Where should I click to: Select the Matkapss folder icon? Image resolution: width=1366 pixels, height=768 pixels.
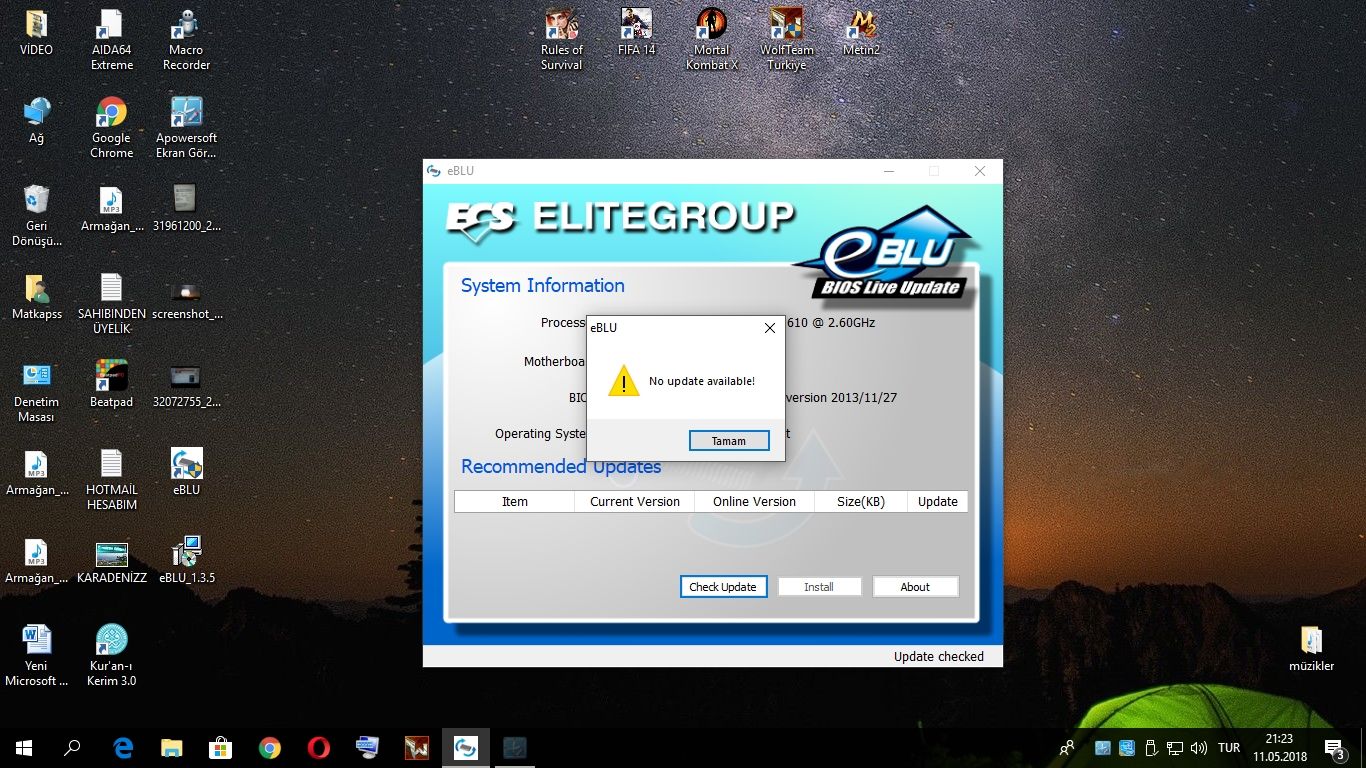coord(36,297)
